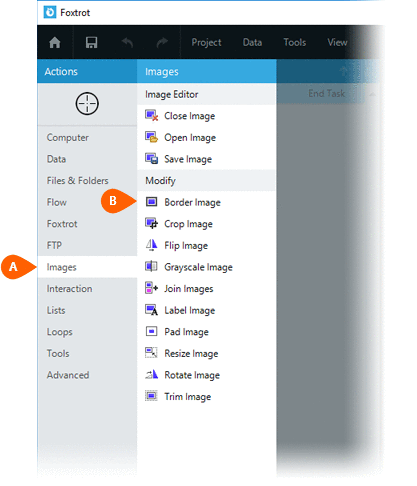Click the Save floppy disk icon
The width and height of the screenshot is (417, 486).
pos(91,42)
